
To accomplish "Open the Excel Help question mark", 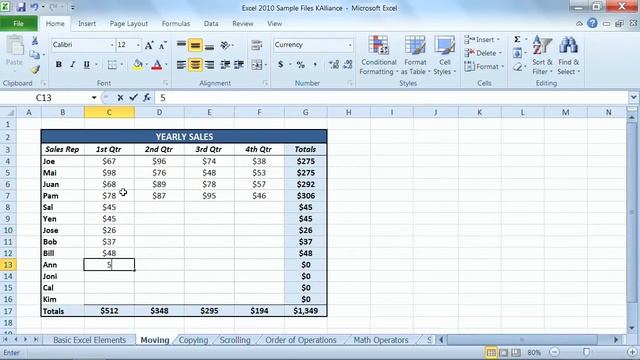I will point(592,23).
